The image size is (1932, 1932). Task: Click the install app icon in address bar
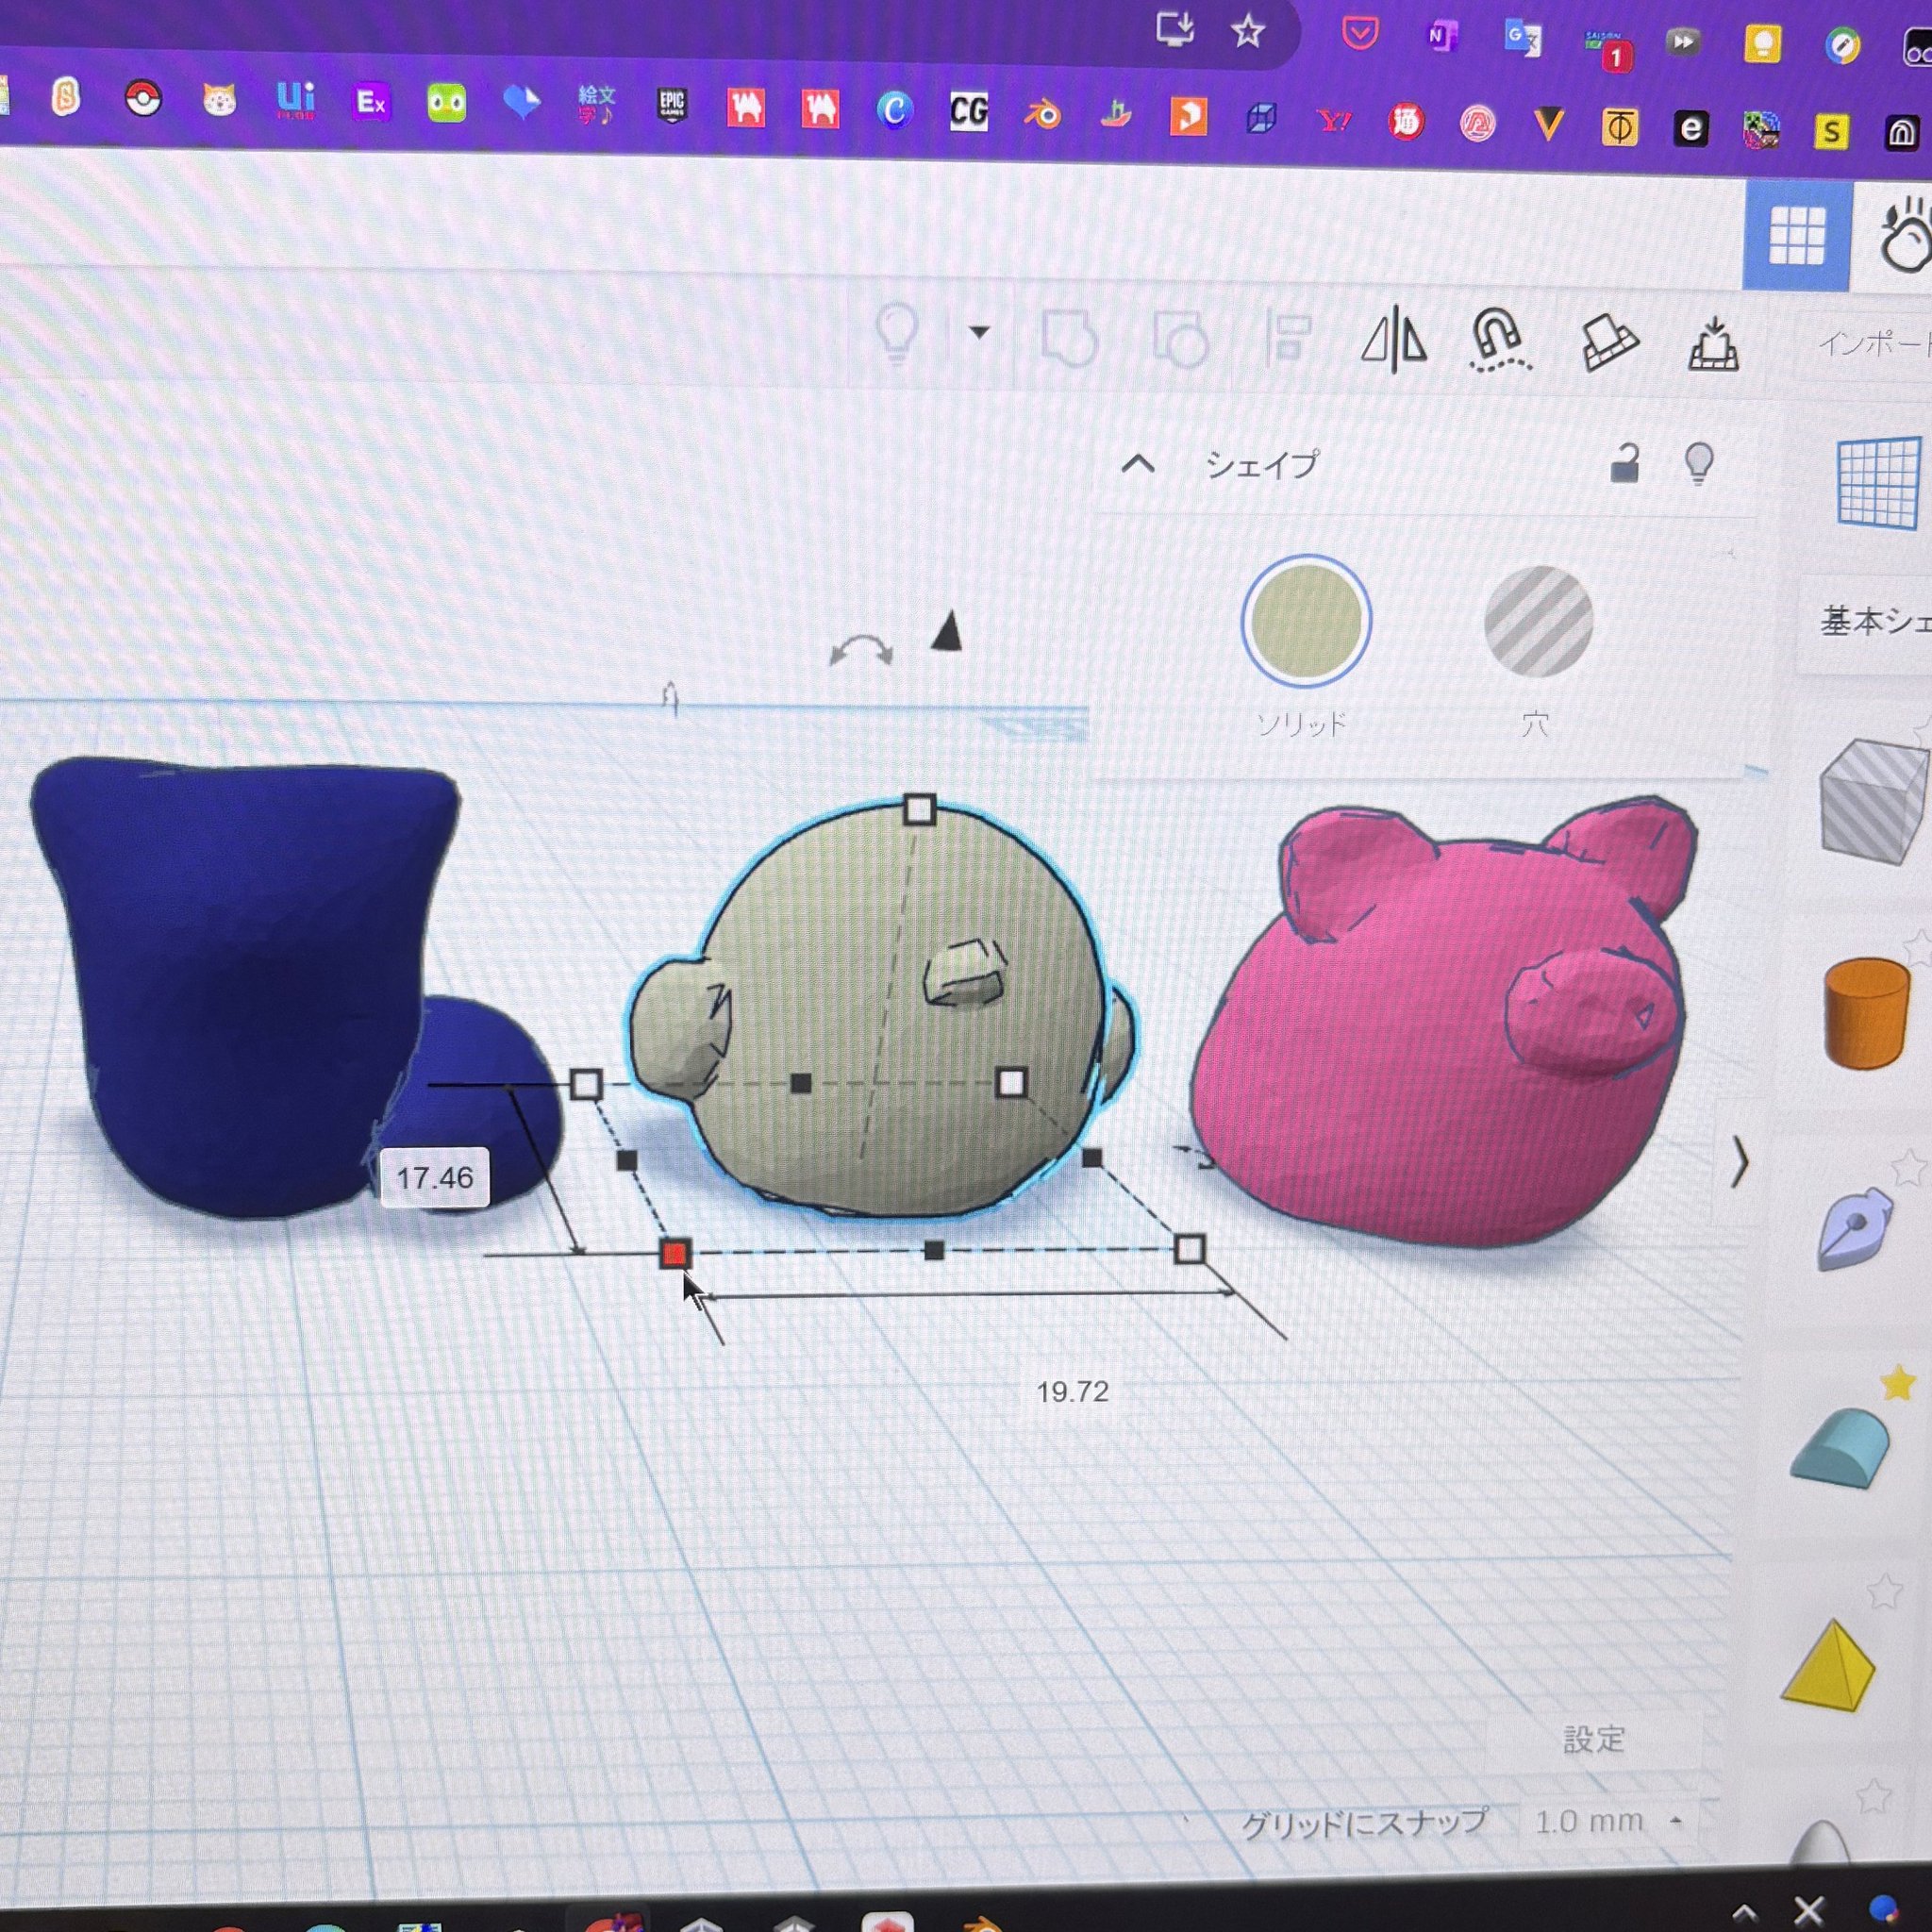click(x=1175, y=28)
